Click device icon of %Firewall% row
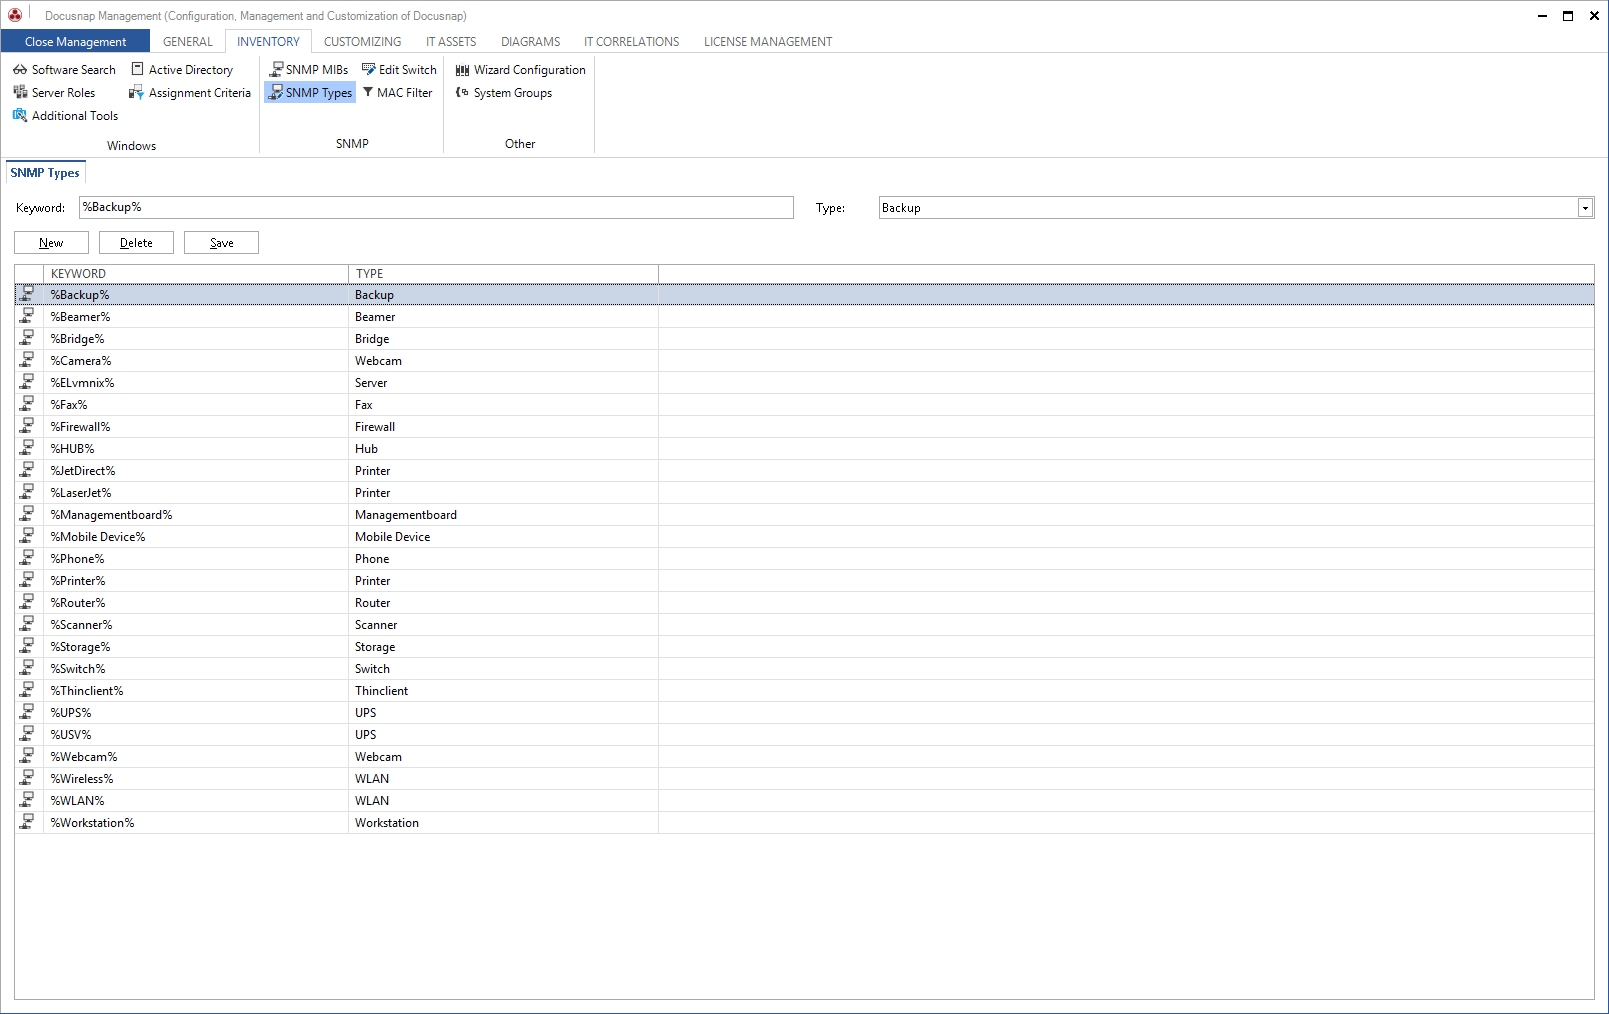Image resolution: width=1609 pixels, height=1014 pixels. (28, 426)
